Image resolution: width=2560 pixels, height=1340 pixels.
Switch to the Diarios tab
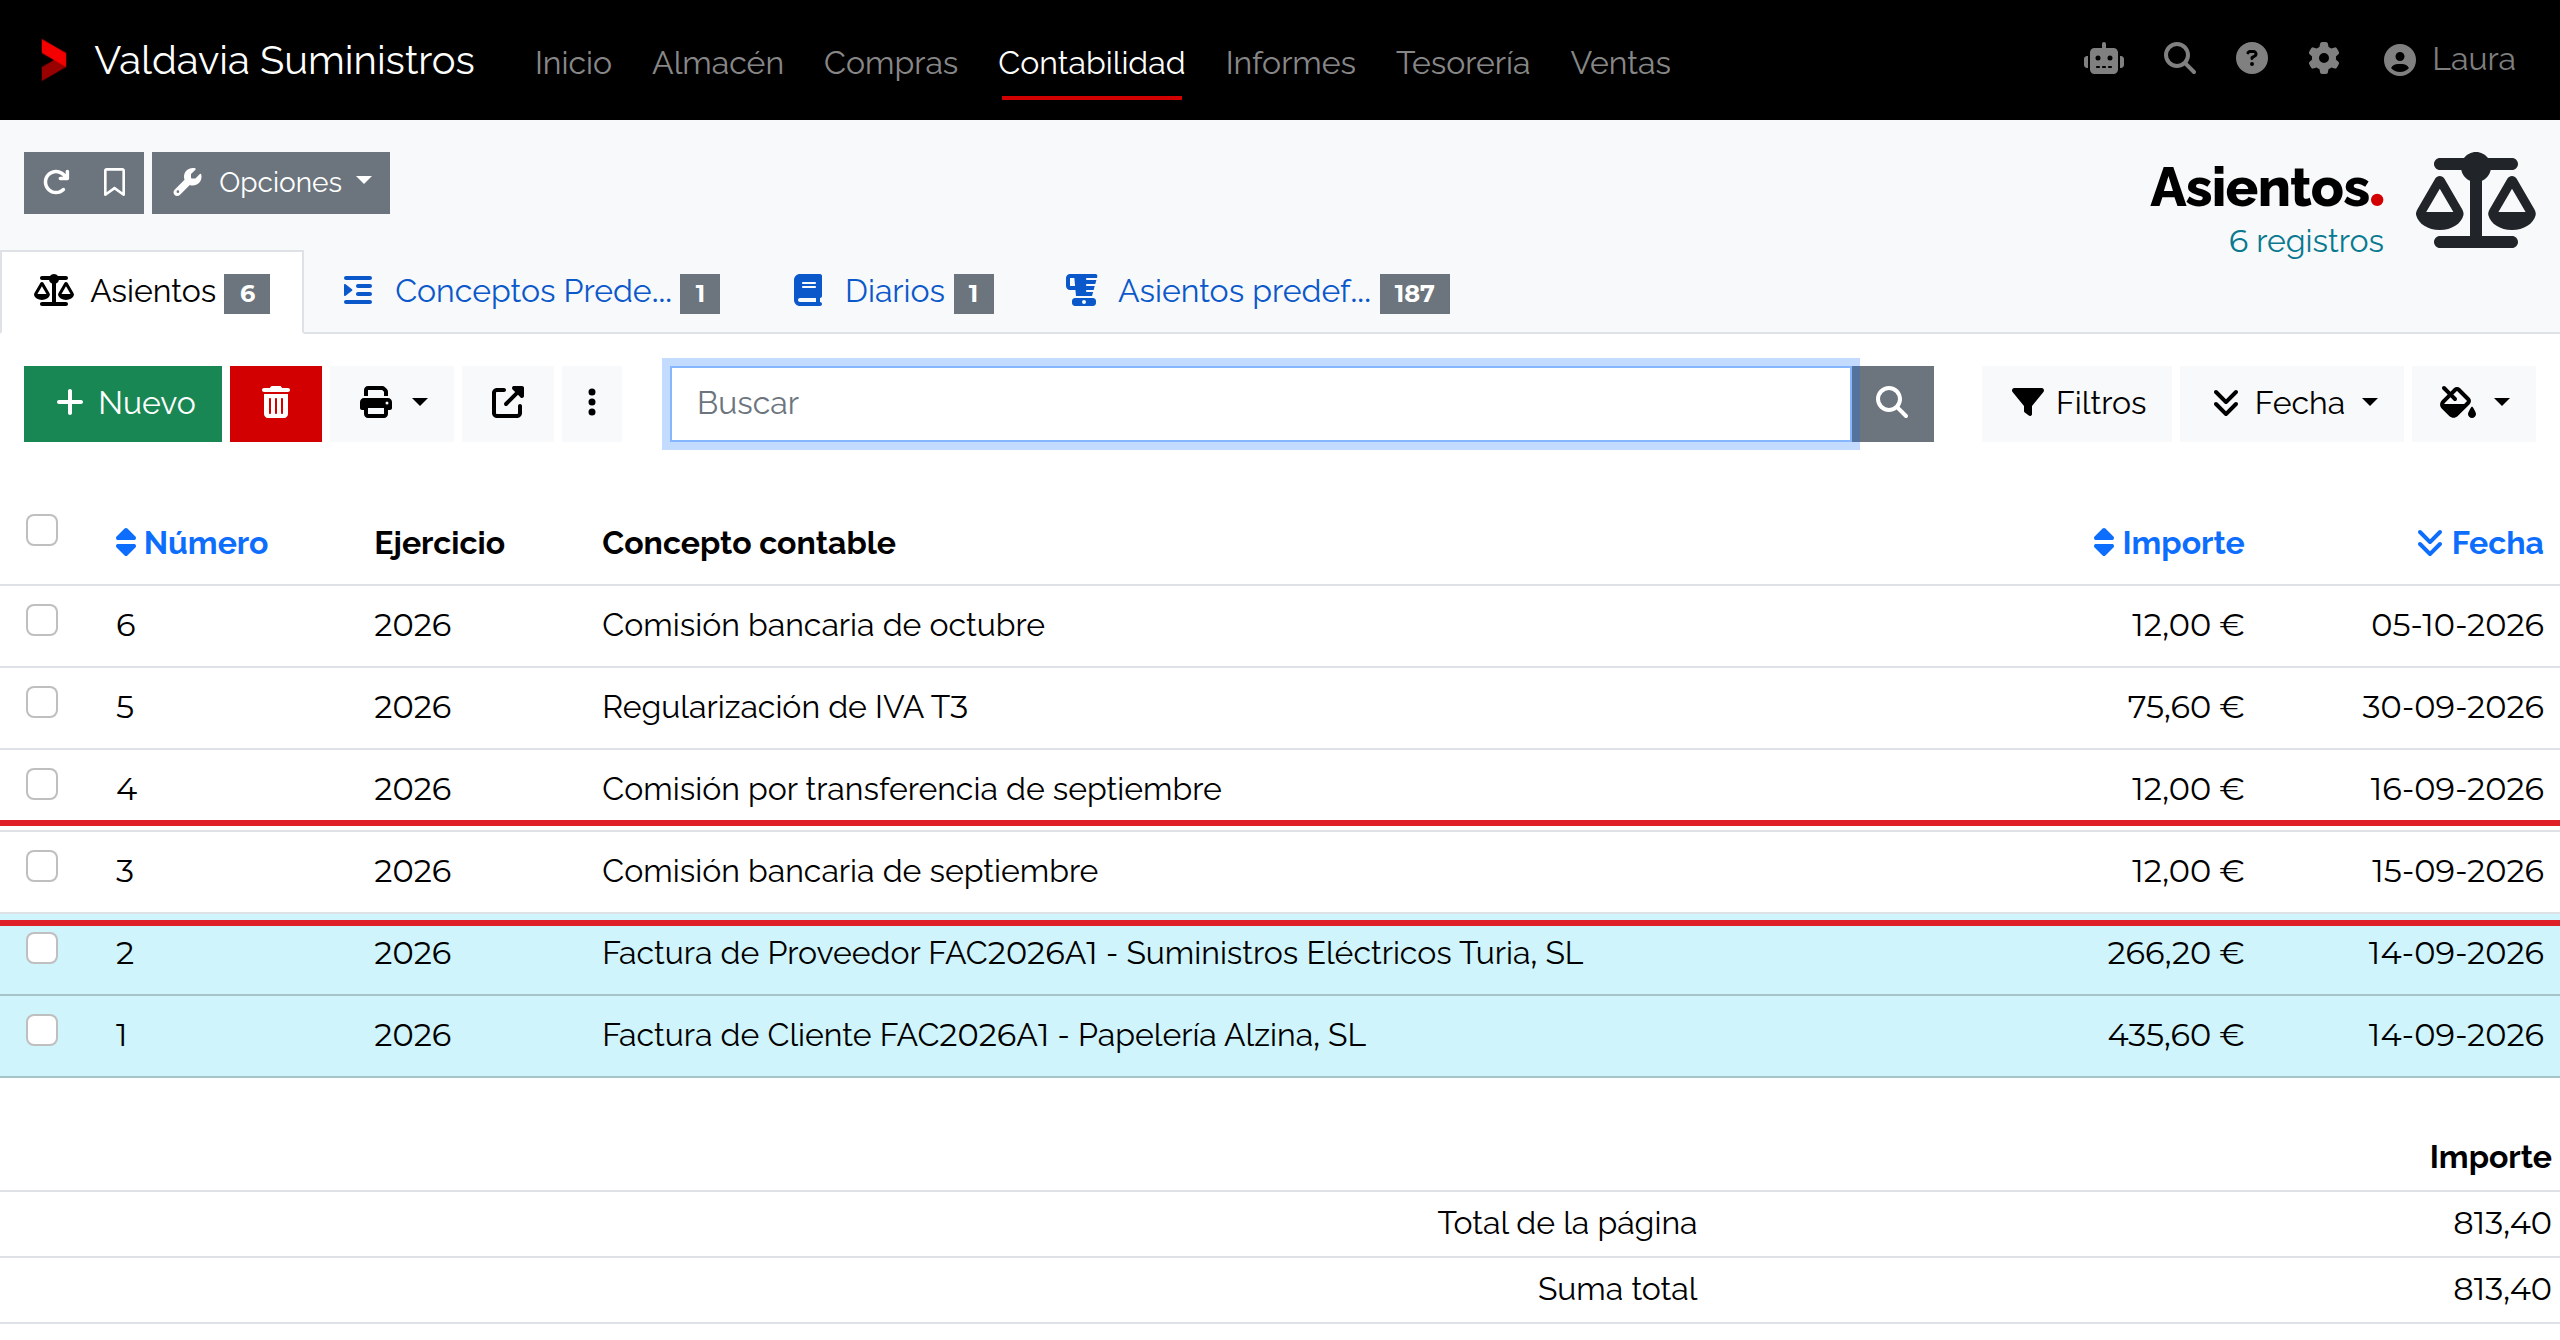[893, 292]
